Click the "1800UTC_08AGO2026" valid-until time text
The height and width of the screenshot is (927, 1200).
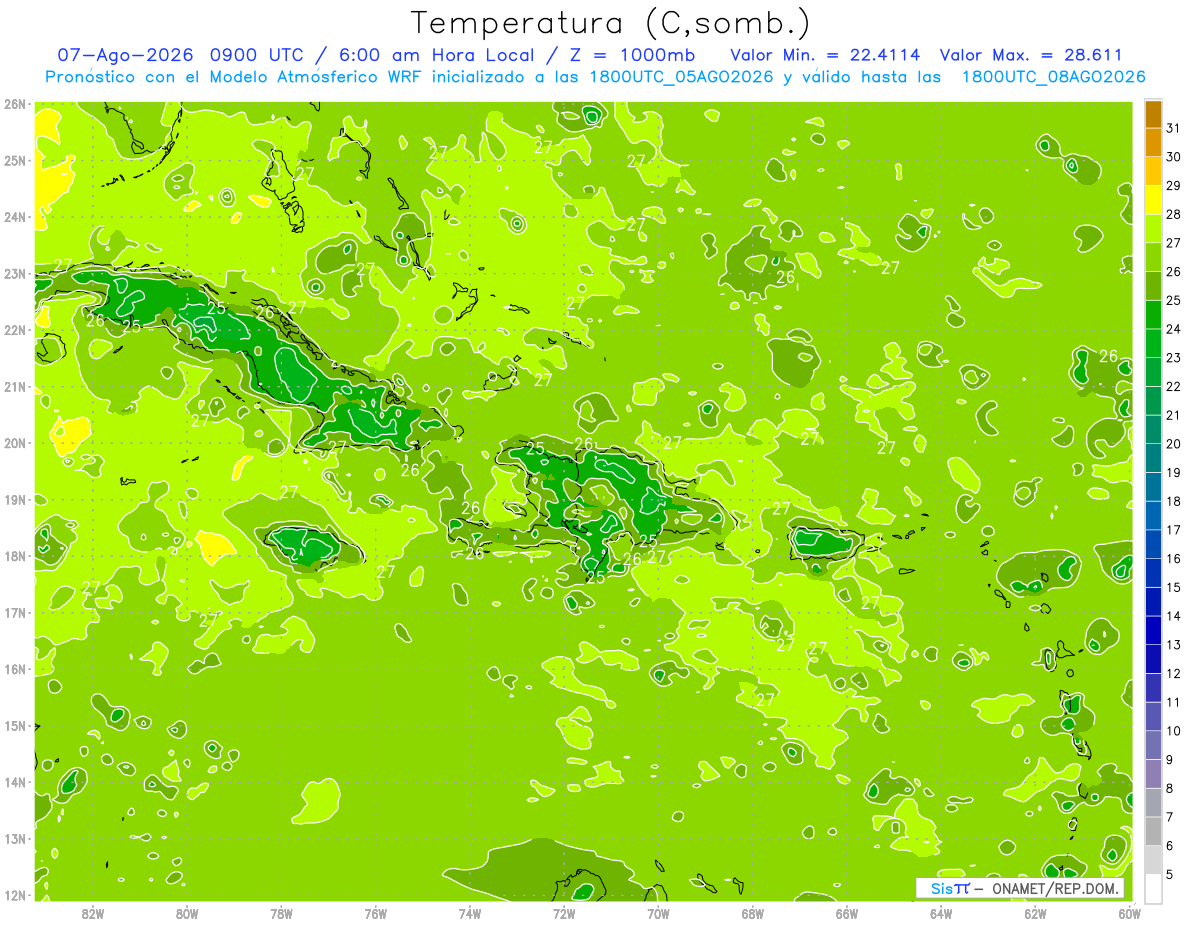1053,77
